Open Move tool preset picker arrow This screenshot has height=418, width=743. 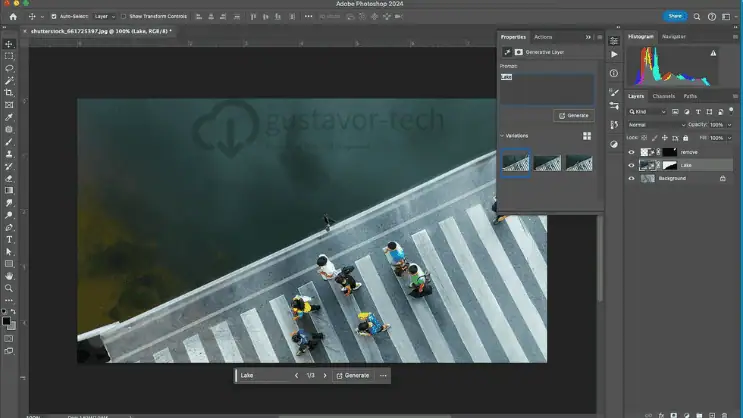tap(42, 17)
